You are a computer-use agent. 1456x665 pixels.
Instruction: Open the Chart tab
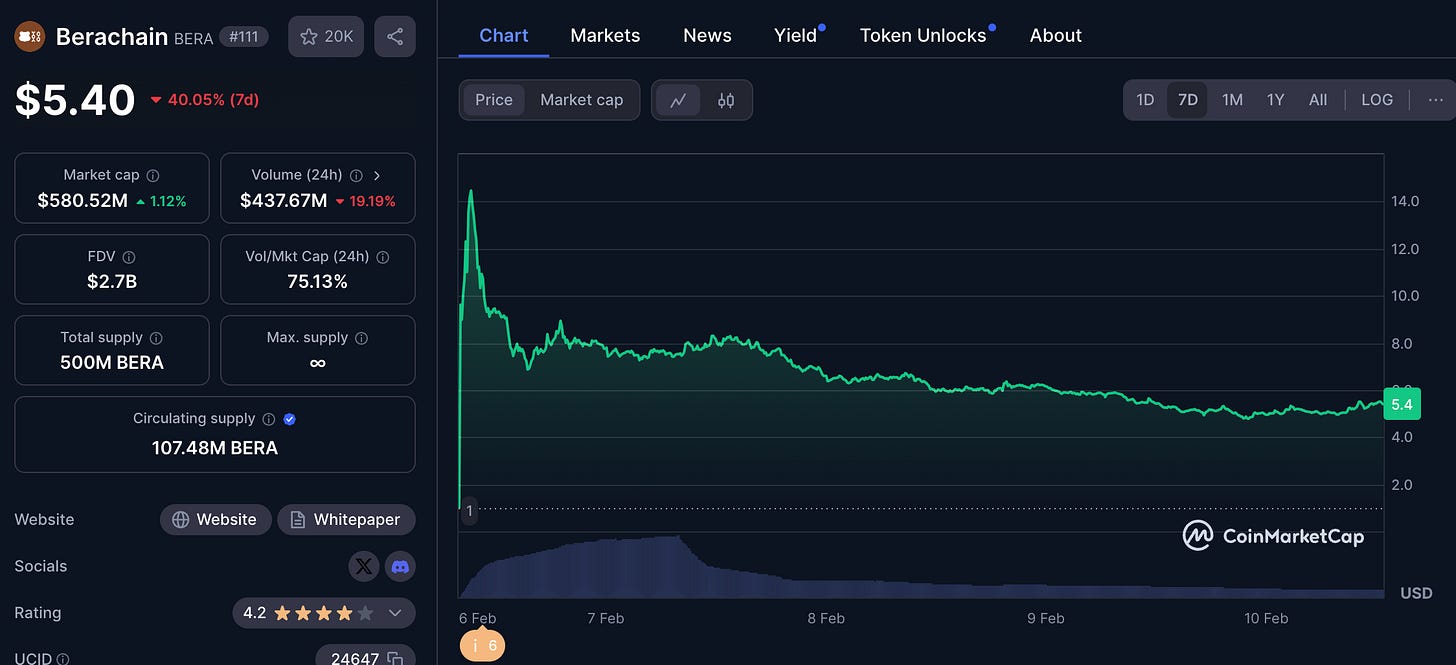[x=504, y=35]
